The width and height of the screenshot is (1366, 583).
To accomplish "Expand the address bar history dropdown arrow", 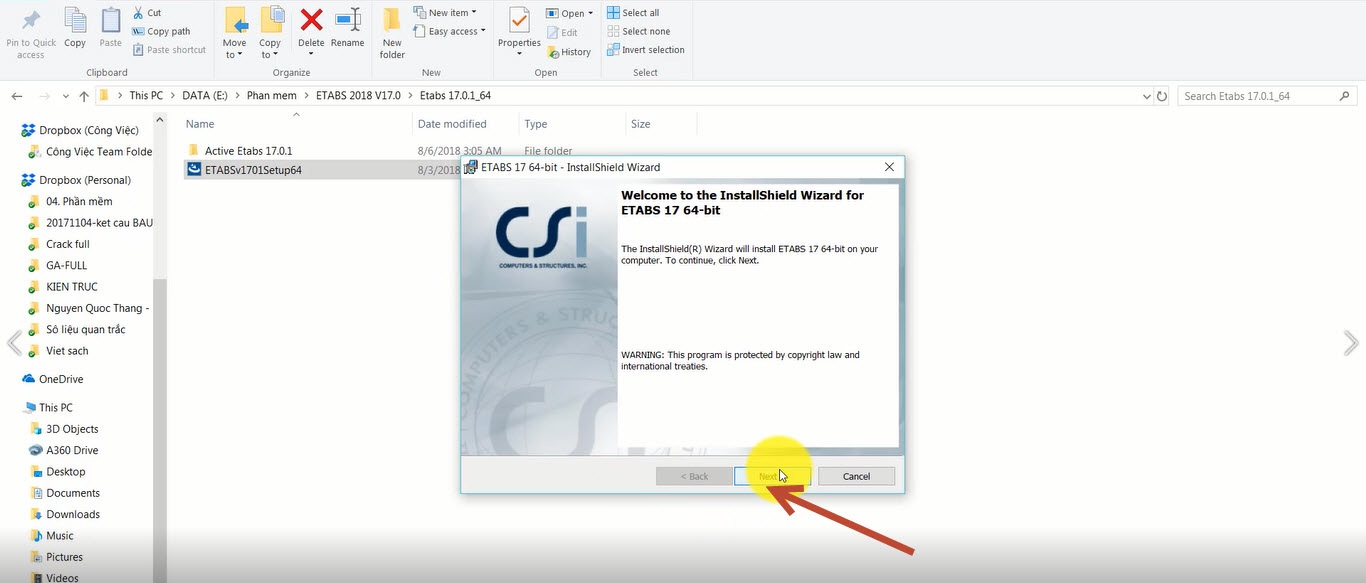I will pyautogui.click(x=1146, y=96).
